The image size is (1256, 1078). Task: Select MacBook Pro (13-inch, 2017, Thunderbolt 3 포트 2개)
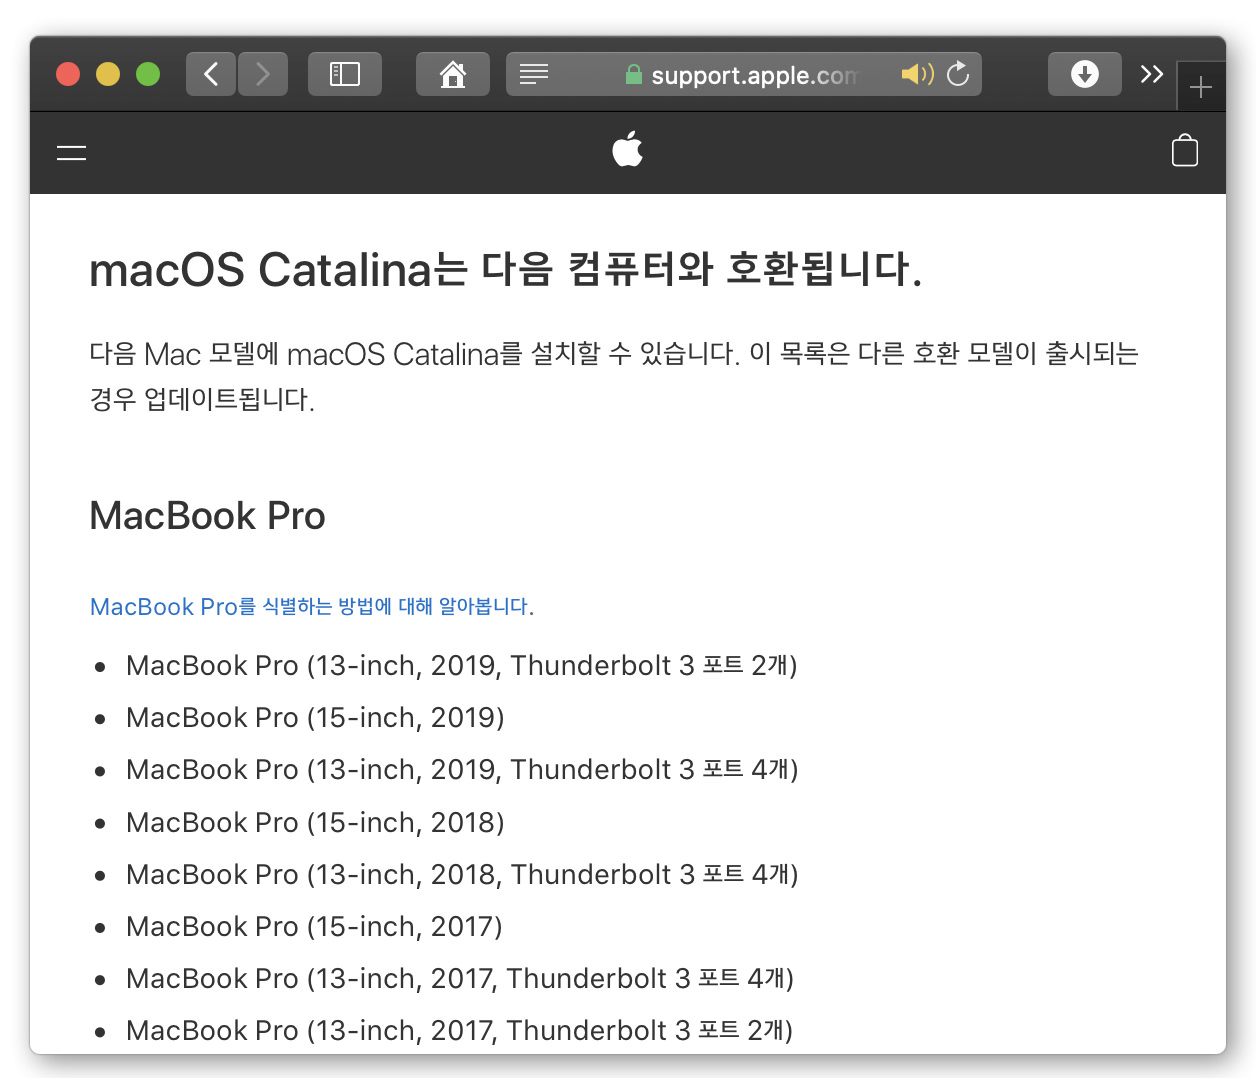[x=460, y=1031]
